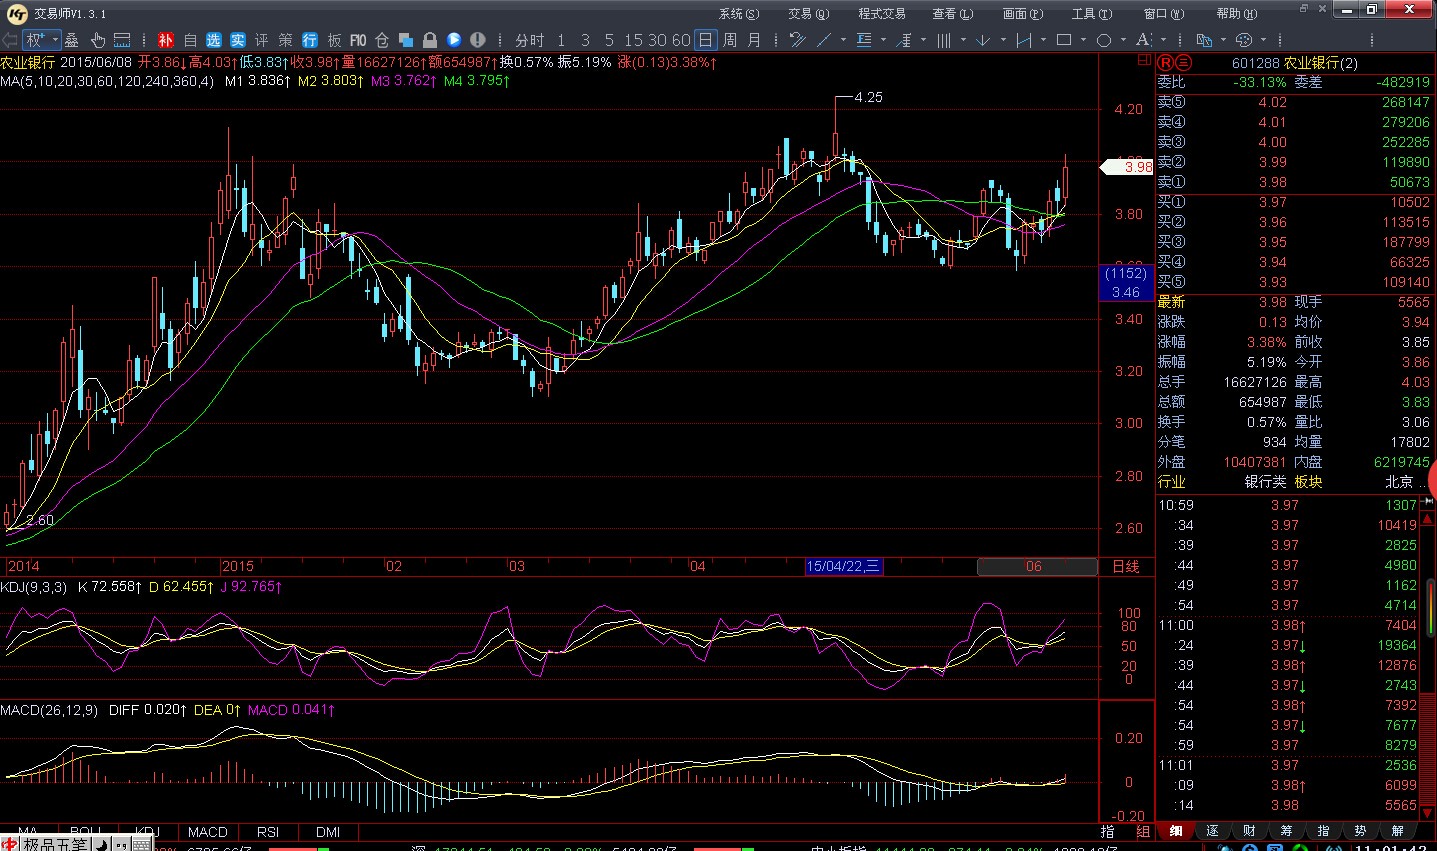Click the 行业 link in quote panel
This screenshot has width=1437, height=851.
coord(1171,482)
